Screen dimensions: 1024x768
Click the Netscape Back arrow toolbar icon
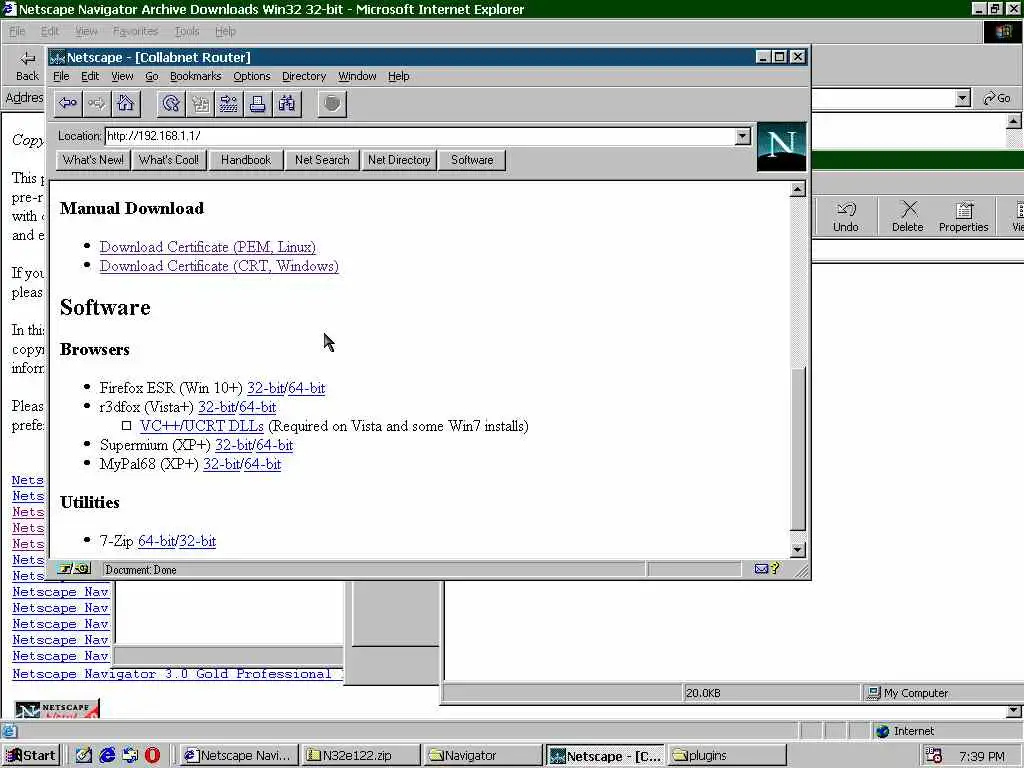point(67,103)
